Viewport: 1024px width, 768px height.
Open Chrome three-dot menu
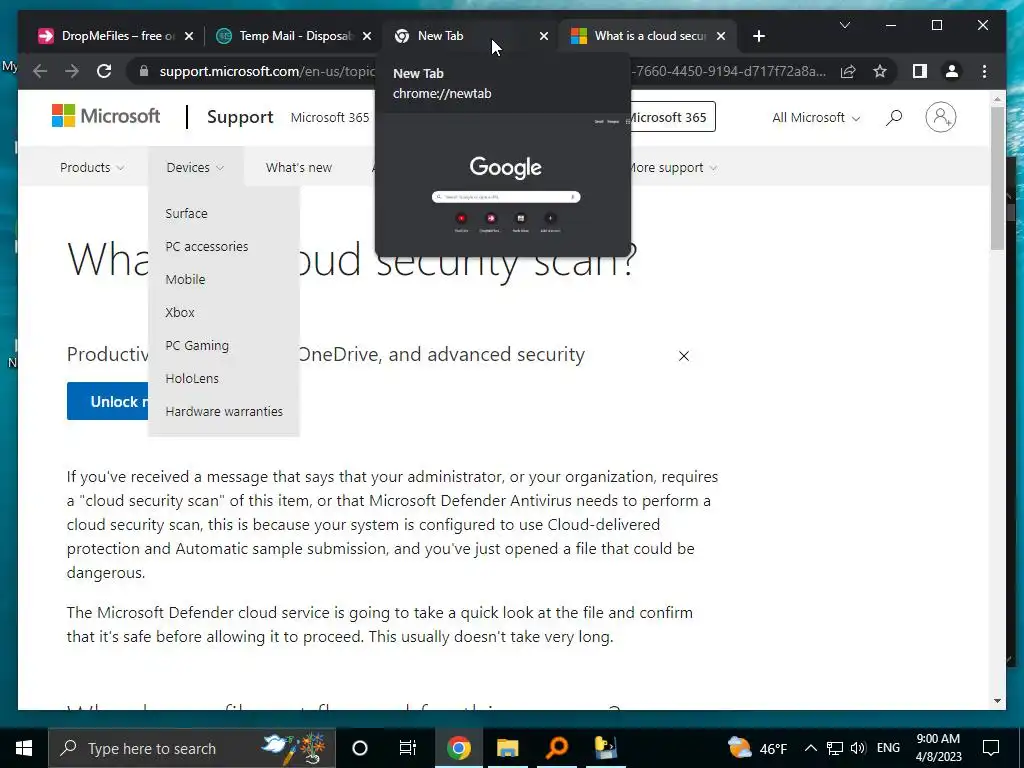tap(984, 71)
